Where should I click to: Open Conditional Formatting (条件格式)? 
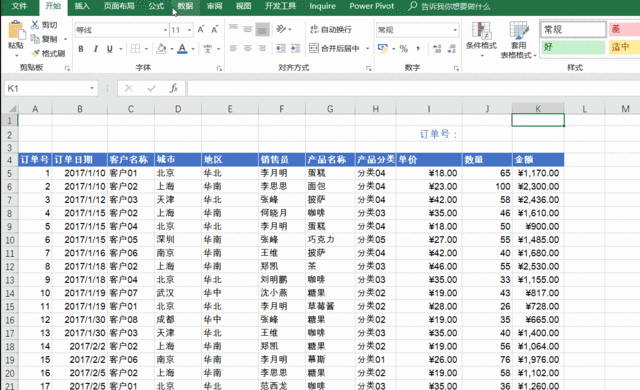481,39
